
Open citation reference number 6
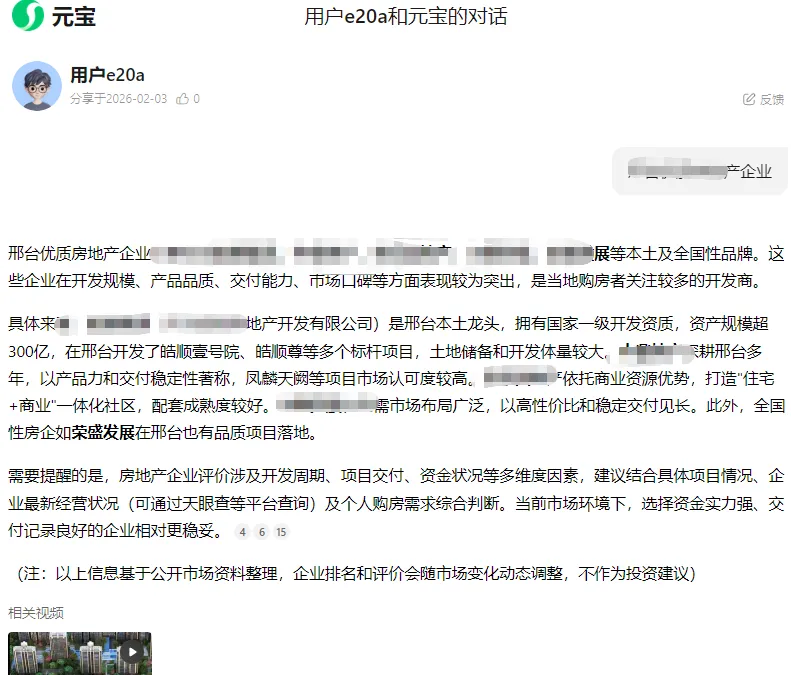tap(262, 532)
